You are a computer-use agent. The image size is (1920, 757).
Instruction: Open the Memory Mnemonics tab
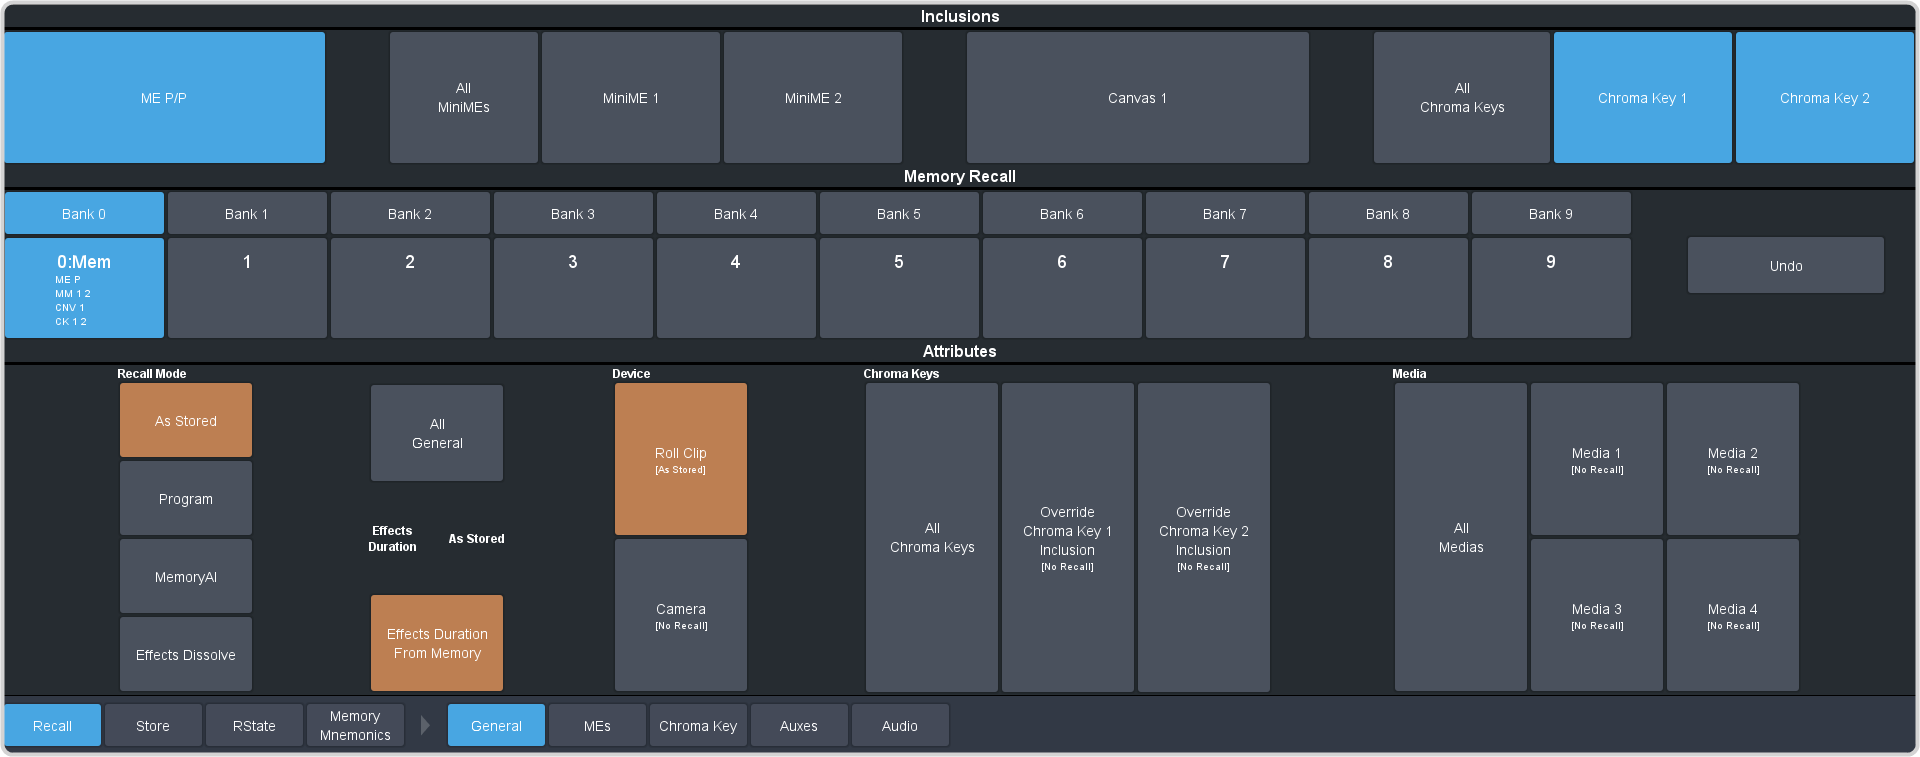355,726
